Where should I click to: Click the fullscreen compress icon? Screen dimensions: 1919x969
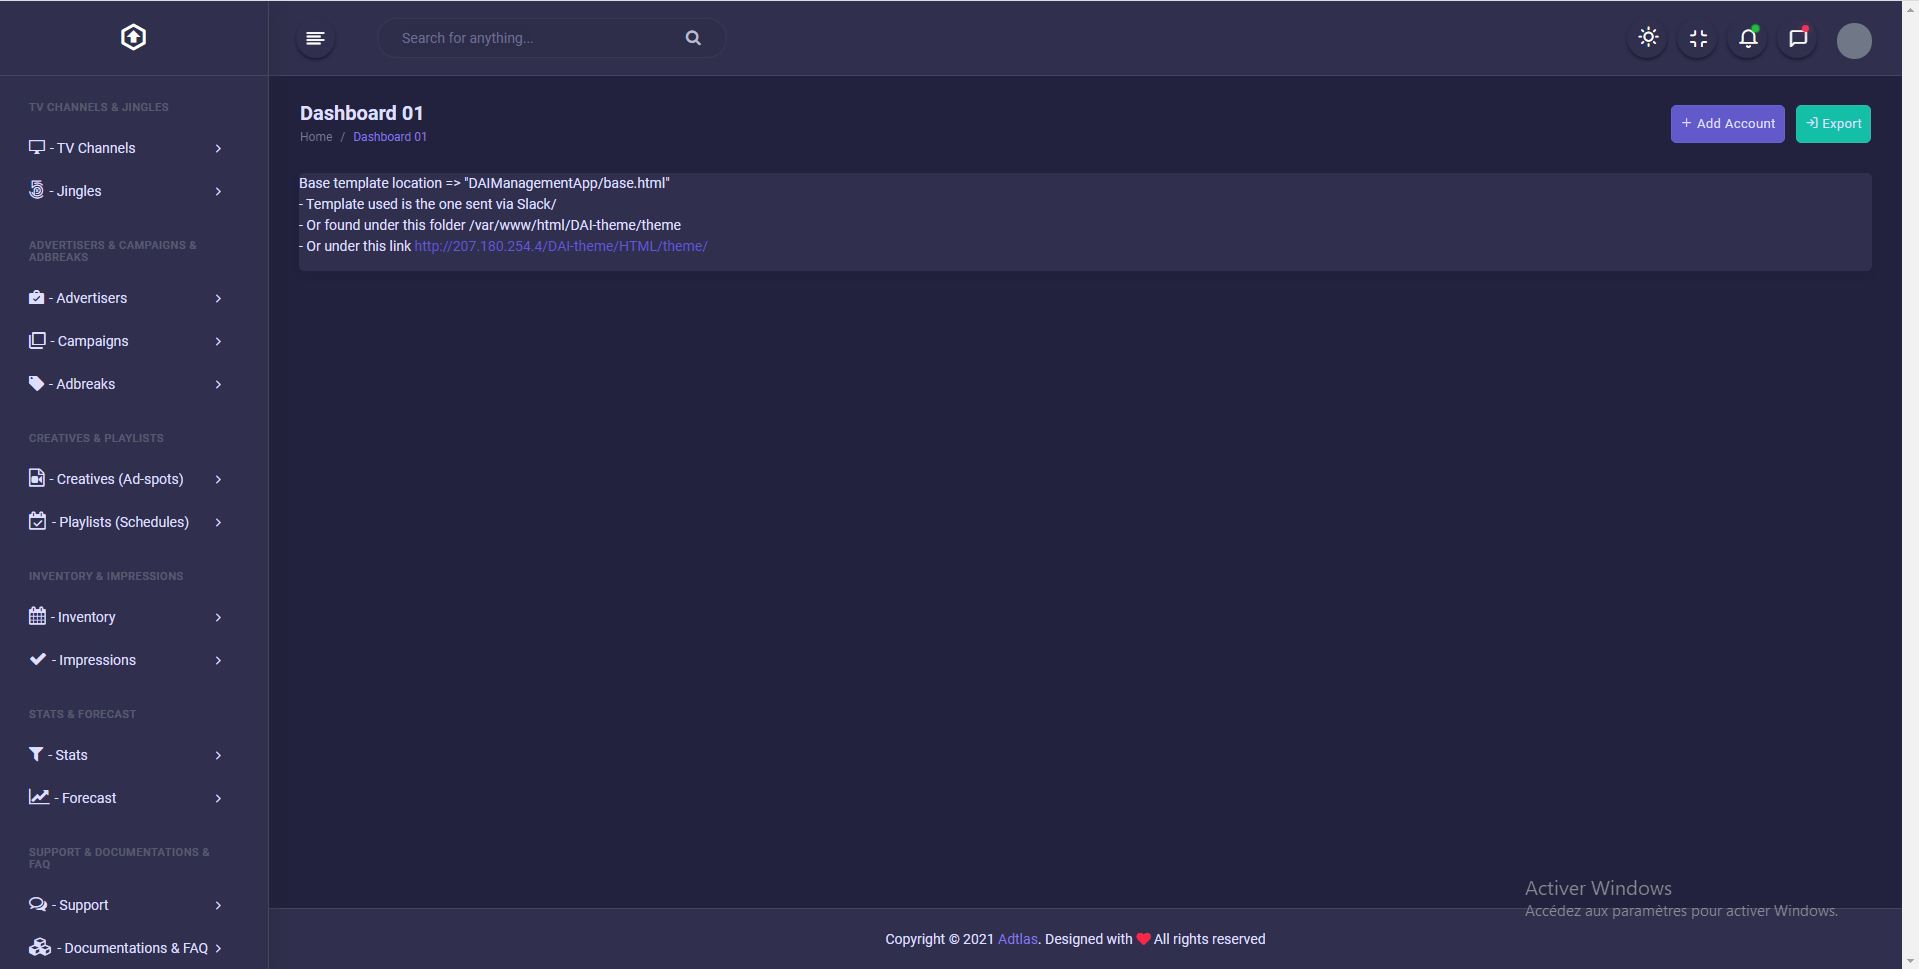coord(1698,39)
